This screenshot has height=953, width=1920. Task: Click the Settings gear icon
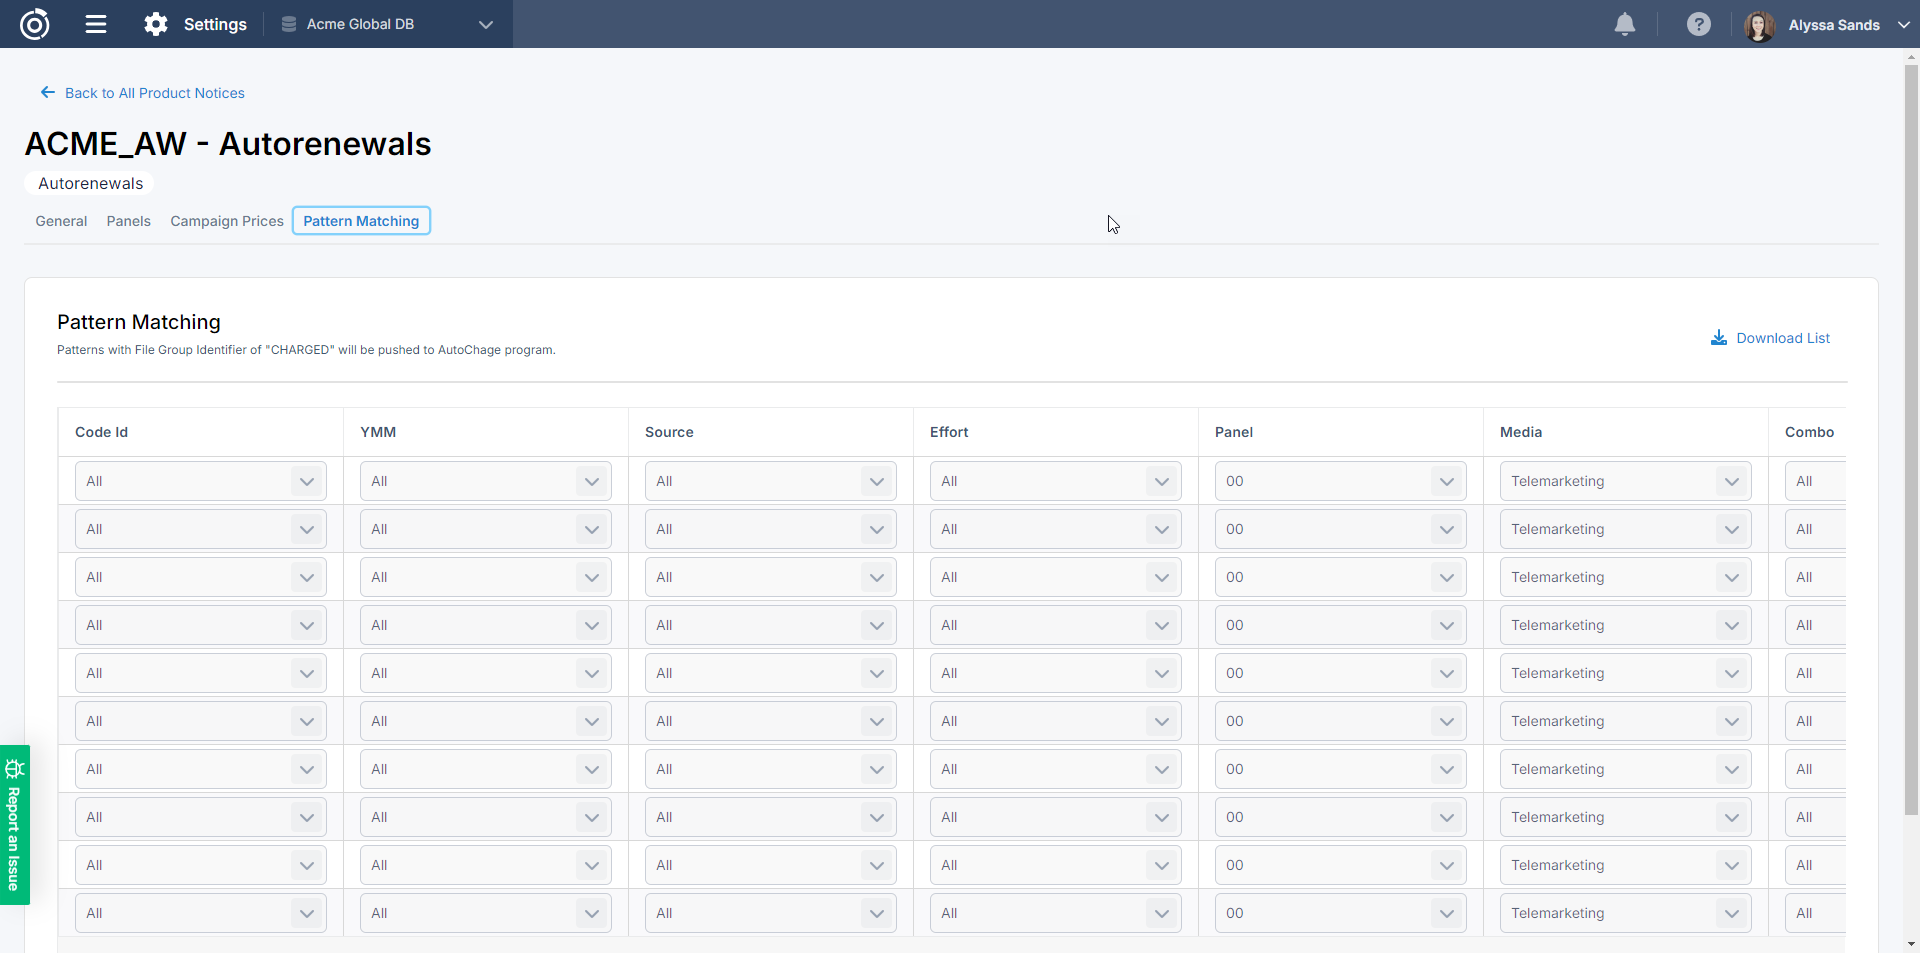pos(156,24)
